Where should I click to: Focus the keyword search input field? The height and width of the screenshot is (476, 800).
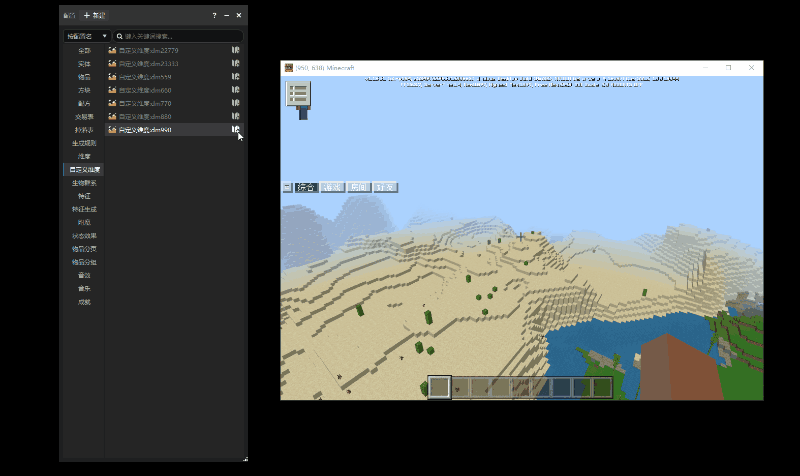point(178,36)
